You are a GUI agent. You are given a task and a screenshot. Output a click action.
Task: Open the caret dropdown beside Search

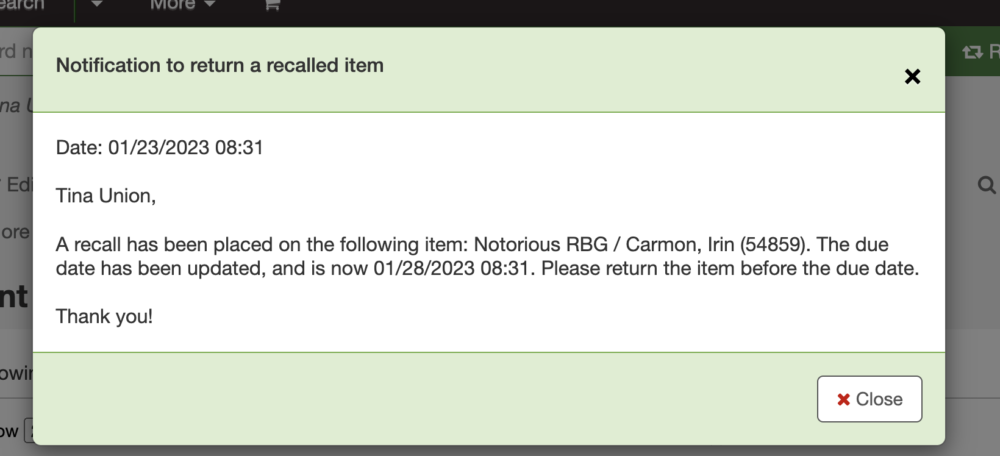pyautogui.click(x=96, y=5)
